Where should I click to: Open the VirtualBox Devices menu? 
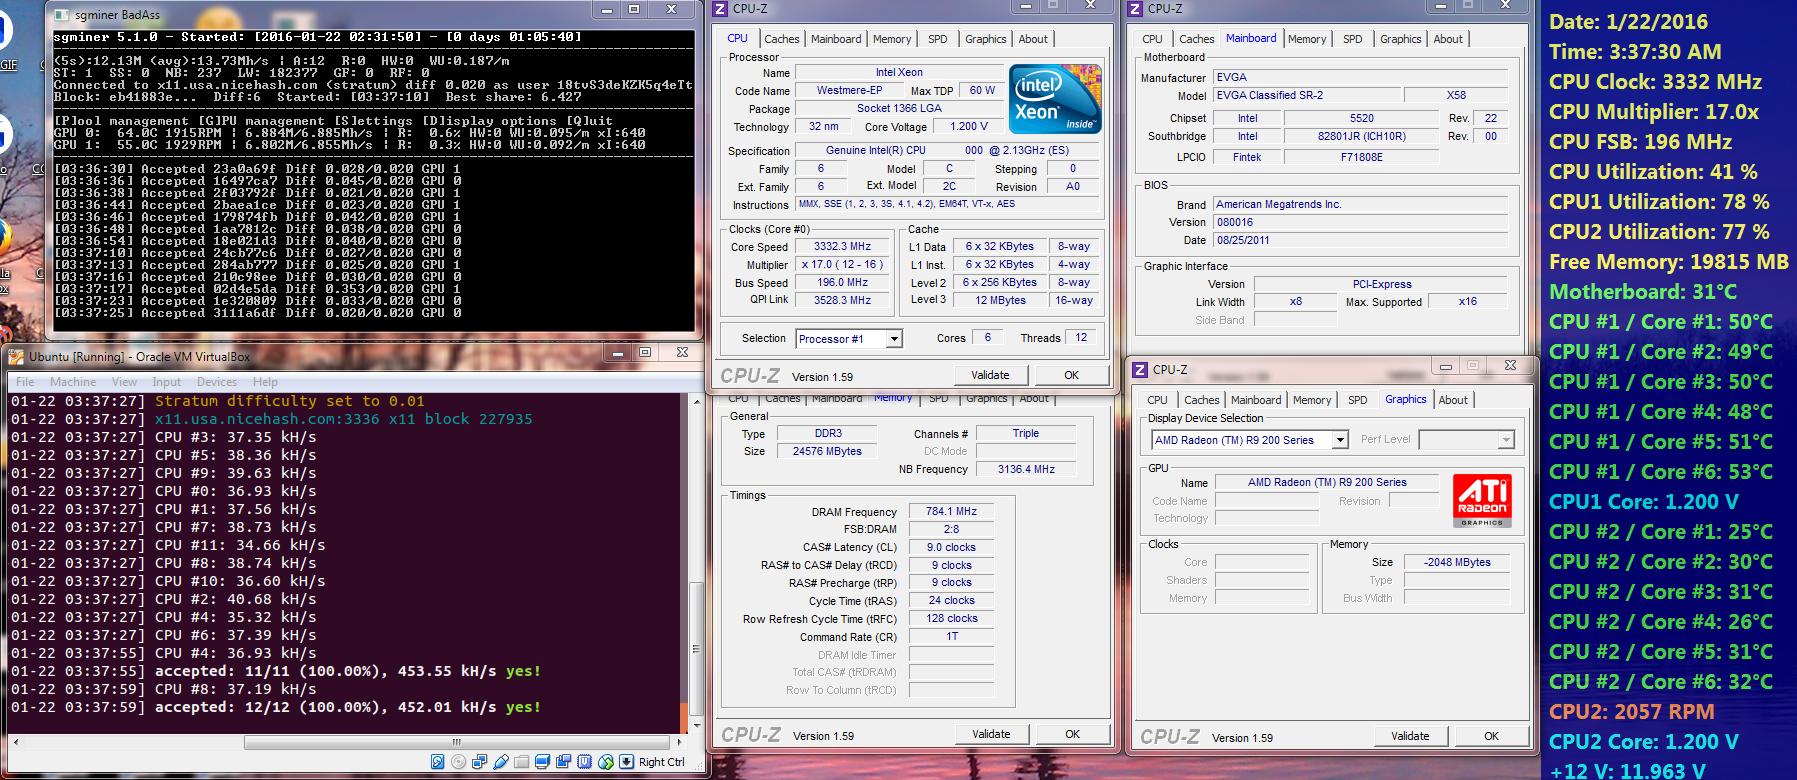[x=217, y=382]
